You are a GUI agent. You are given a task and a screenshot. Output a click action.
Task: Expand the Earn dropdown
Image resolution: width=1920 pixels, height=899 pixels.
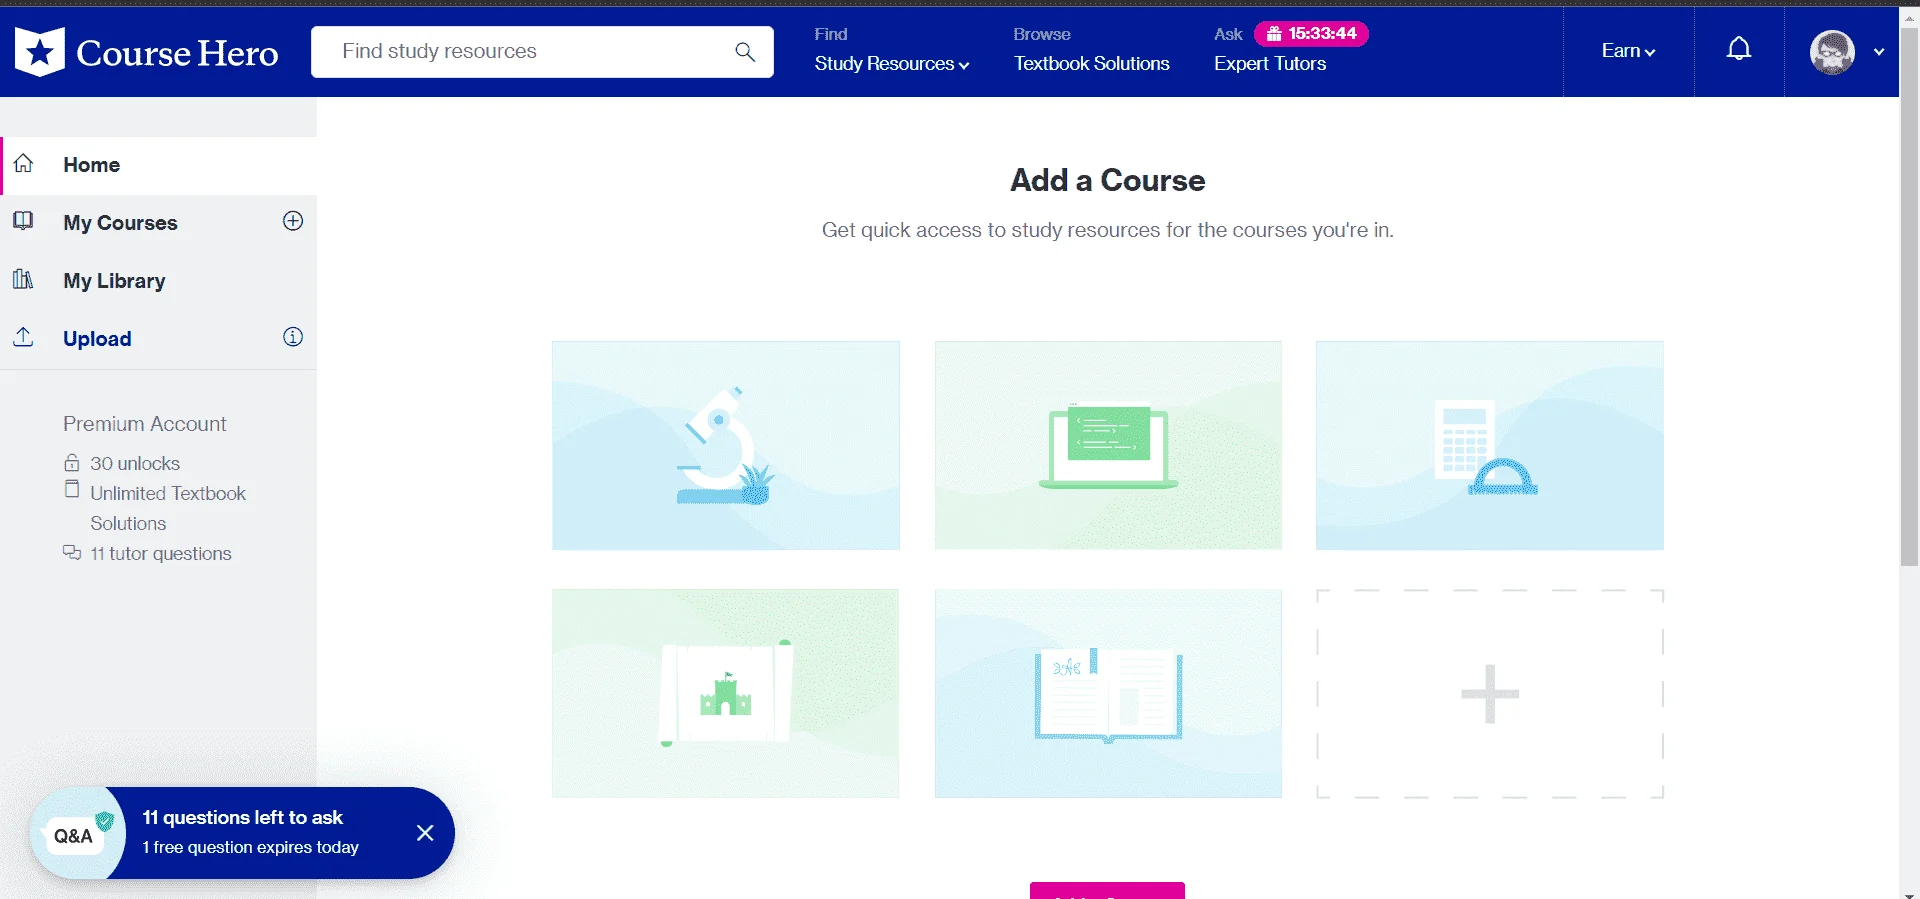click(1628, 51)
